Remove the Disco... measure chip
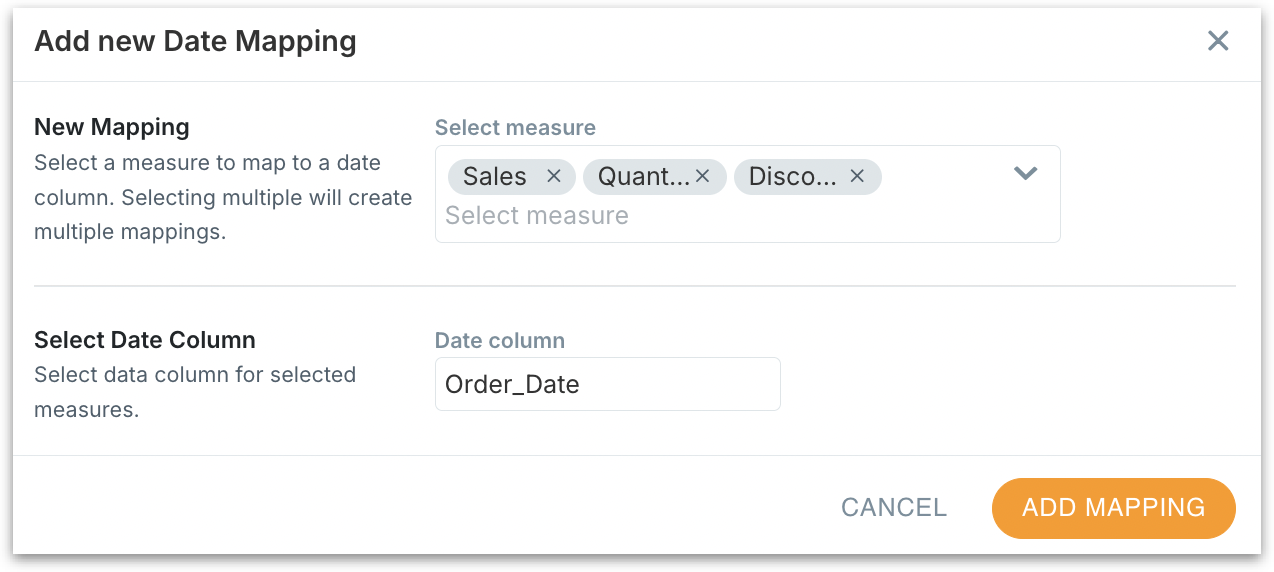 coord(857,176)
